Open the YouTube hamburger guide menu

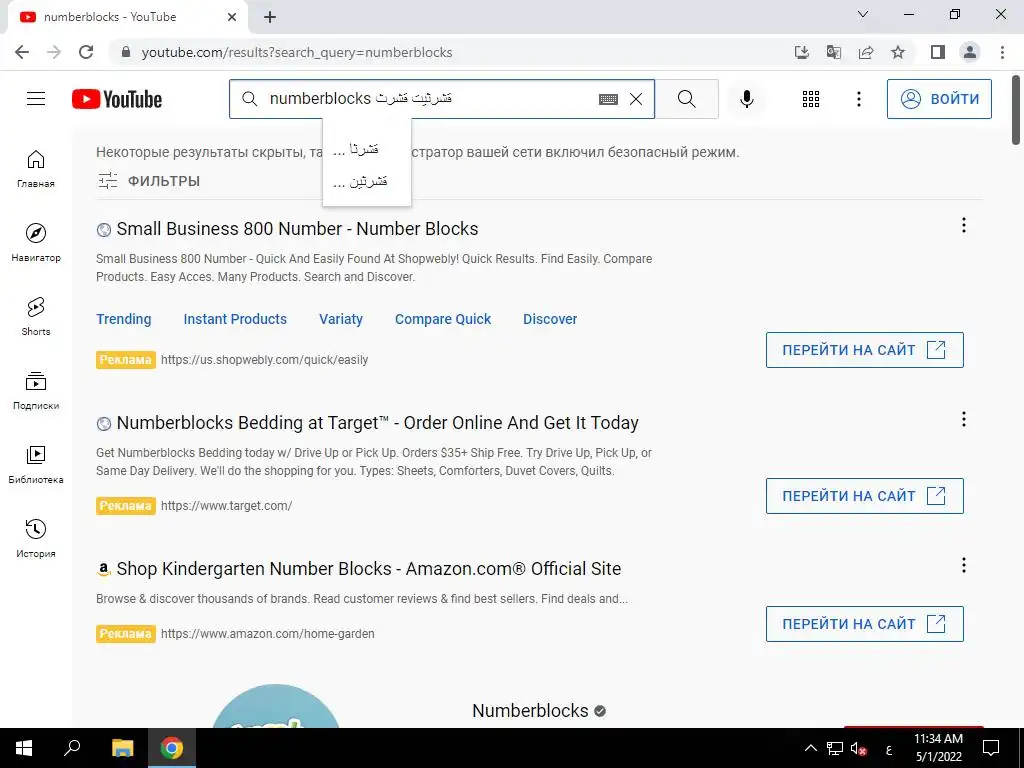pyautogui.click(x=36, y=99)
